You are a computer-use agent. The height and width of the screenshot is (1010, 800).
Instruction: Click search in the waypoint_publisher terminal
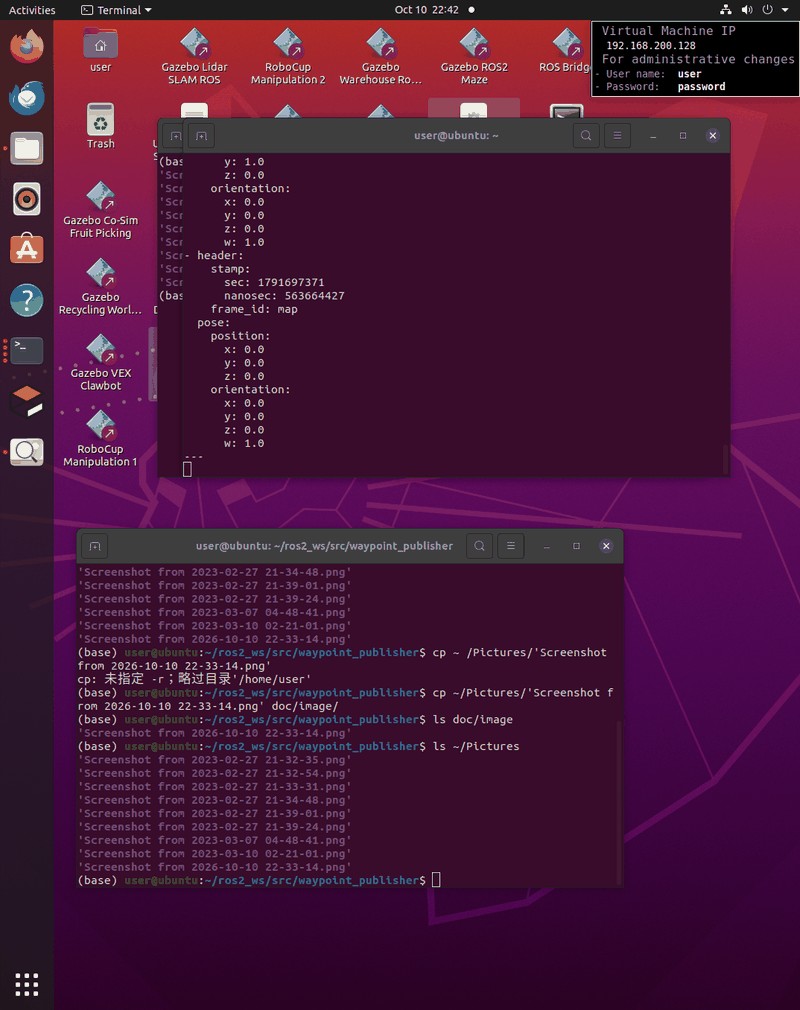click(479, 546)
